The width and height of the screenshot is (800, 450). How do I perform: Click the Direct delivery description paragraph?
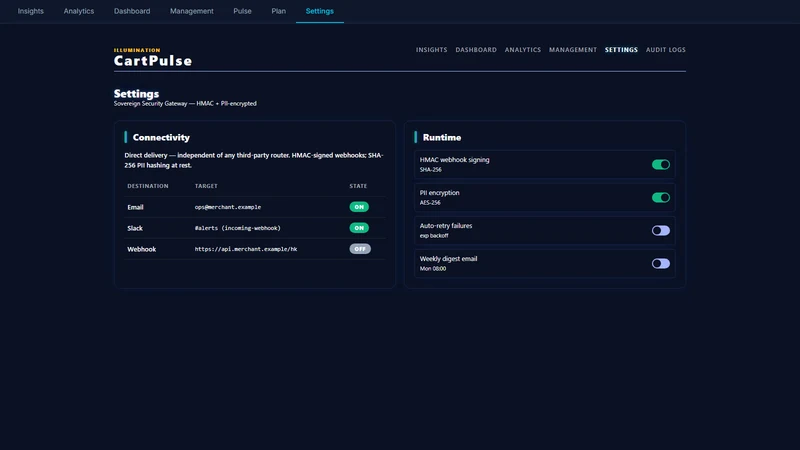[x=254, y=160]
